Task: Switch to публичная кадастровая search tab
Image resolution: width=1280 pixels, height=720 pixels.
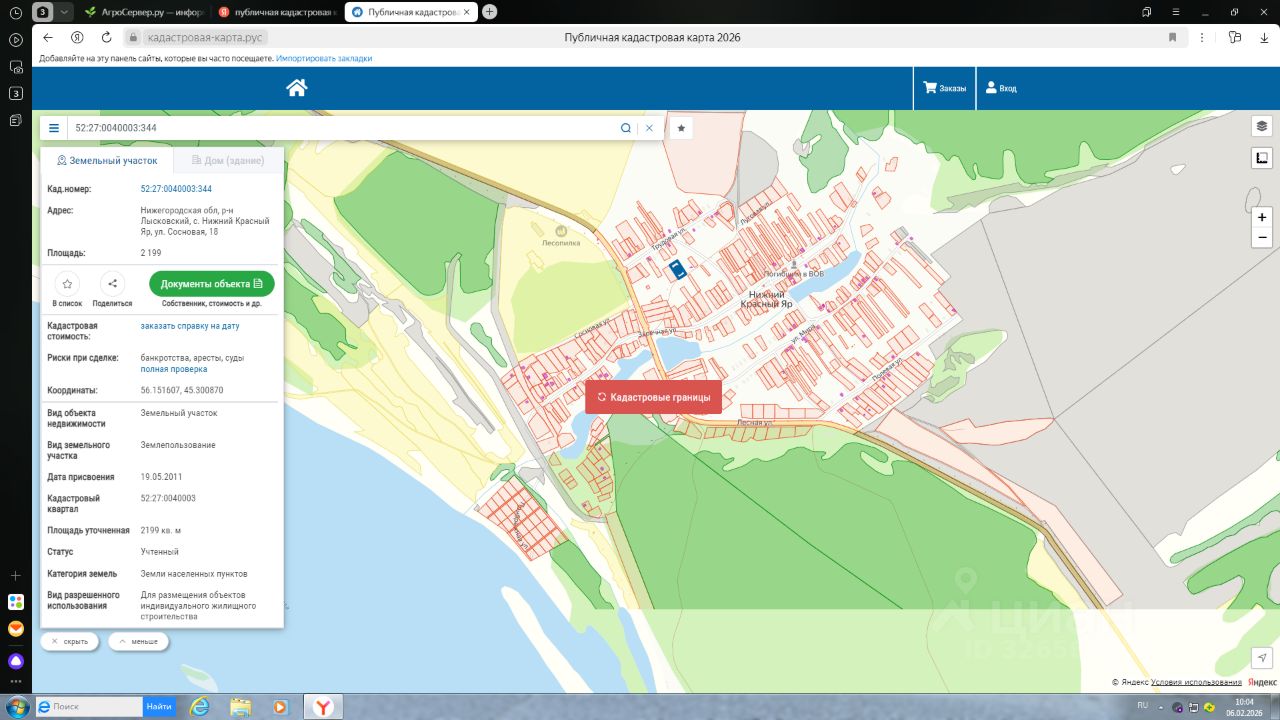Action: [277, 12]
